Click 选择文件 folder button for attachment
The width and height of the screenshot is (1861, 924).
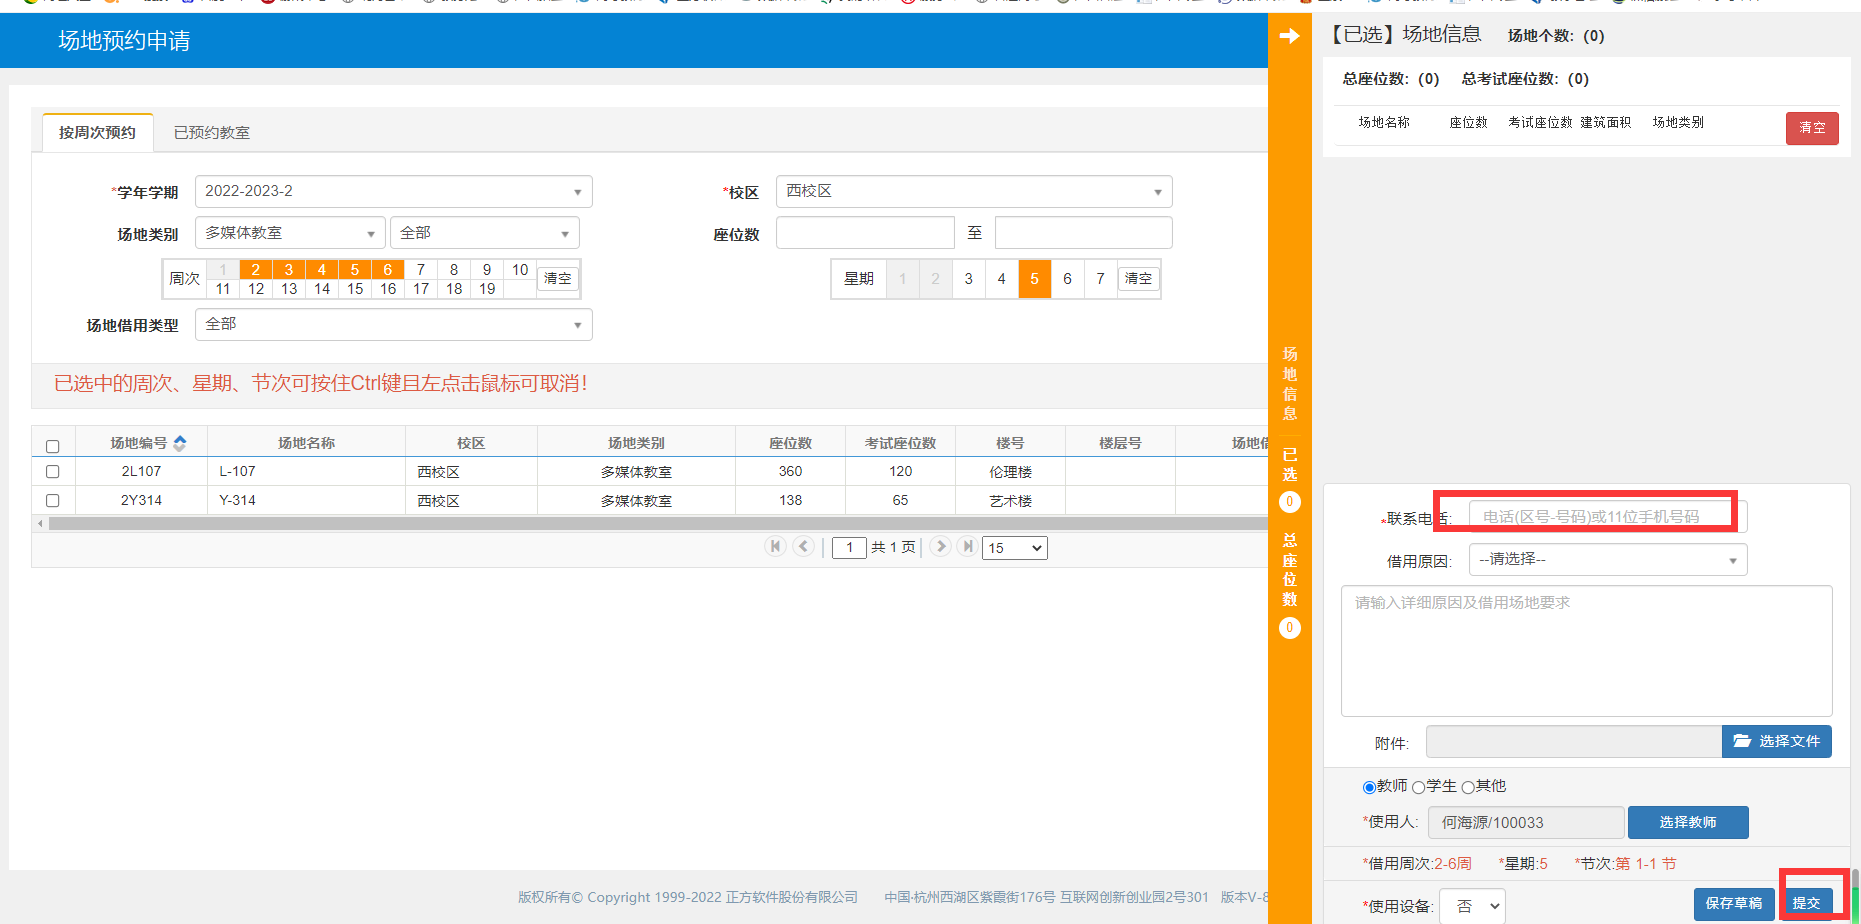pos(1776,741)
